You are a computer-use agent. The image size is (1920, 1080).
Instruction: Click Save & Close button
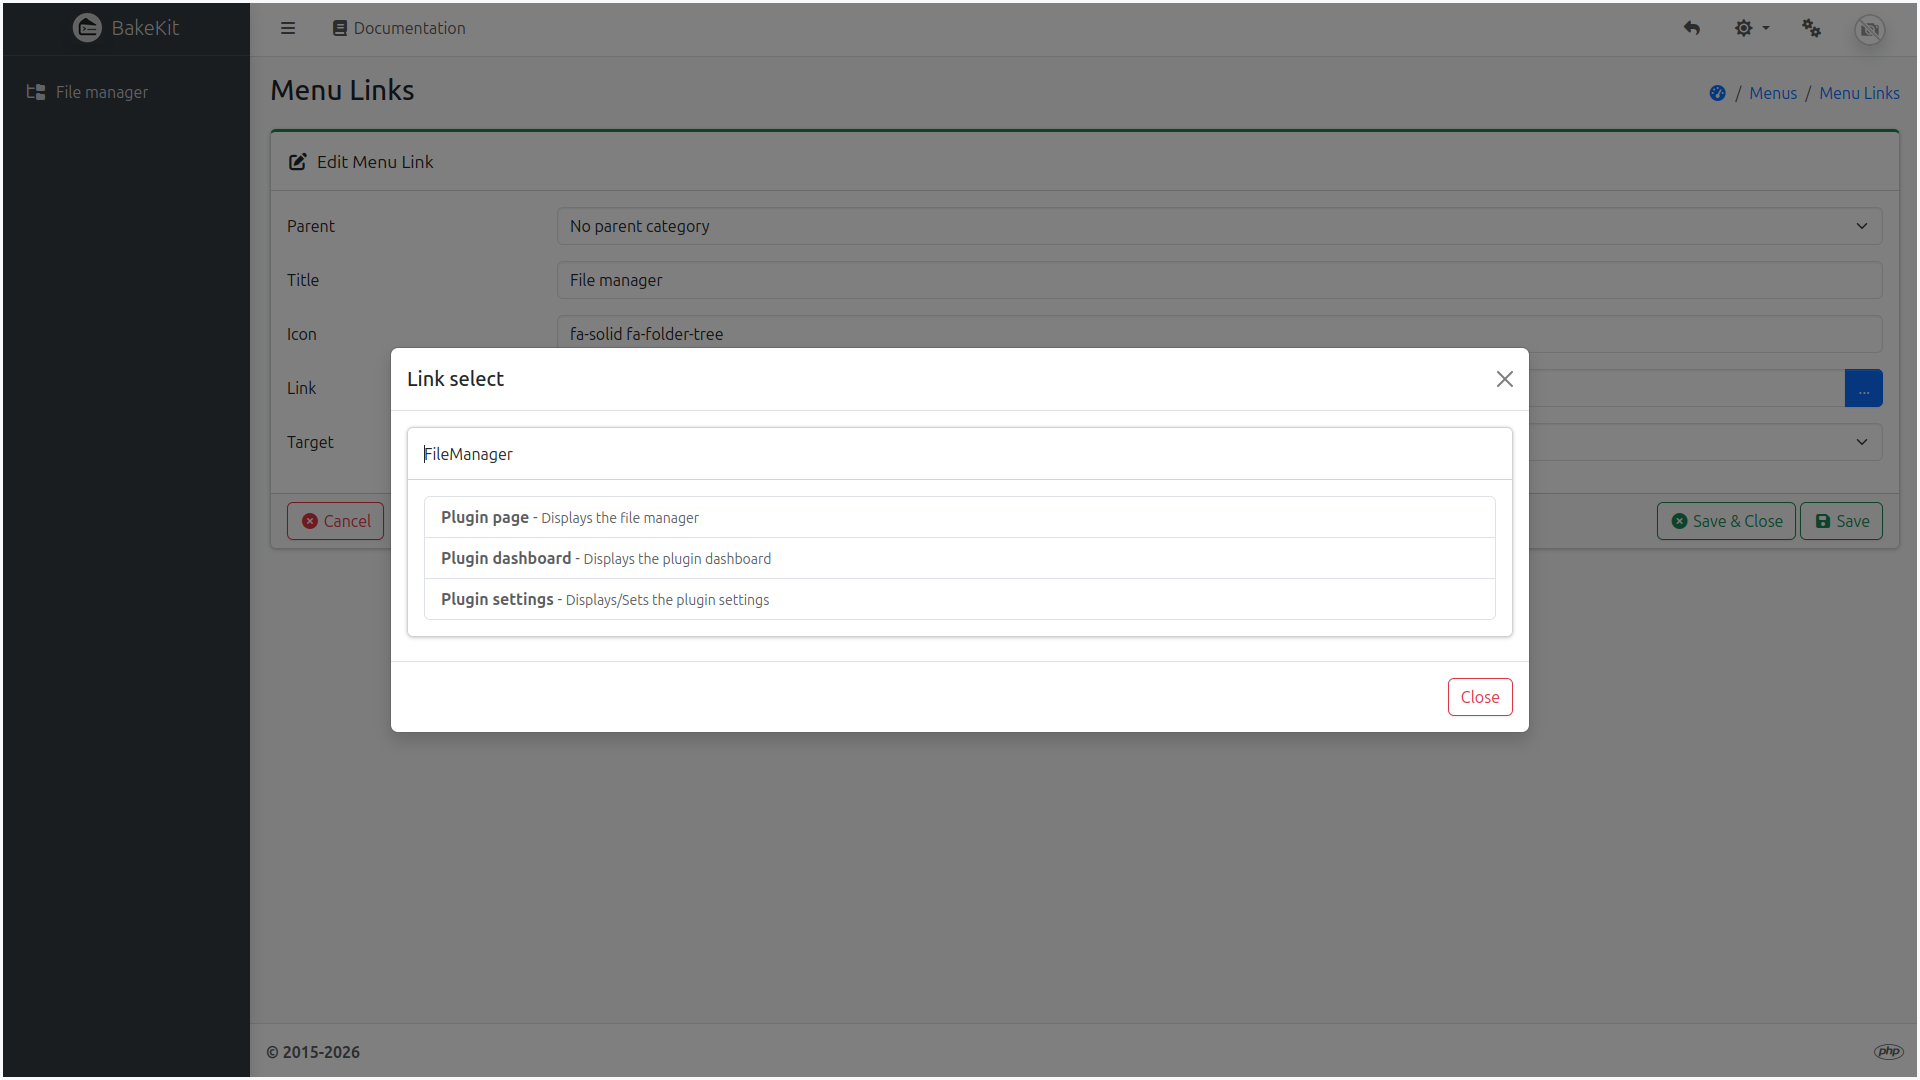click(1726, 520)
